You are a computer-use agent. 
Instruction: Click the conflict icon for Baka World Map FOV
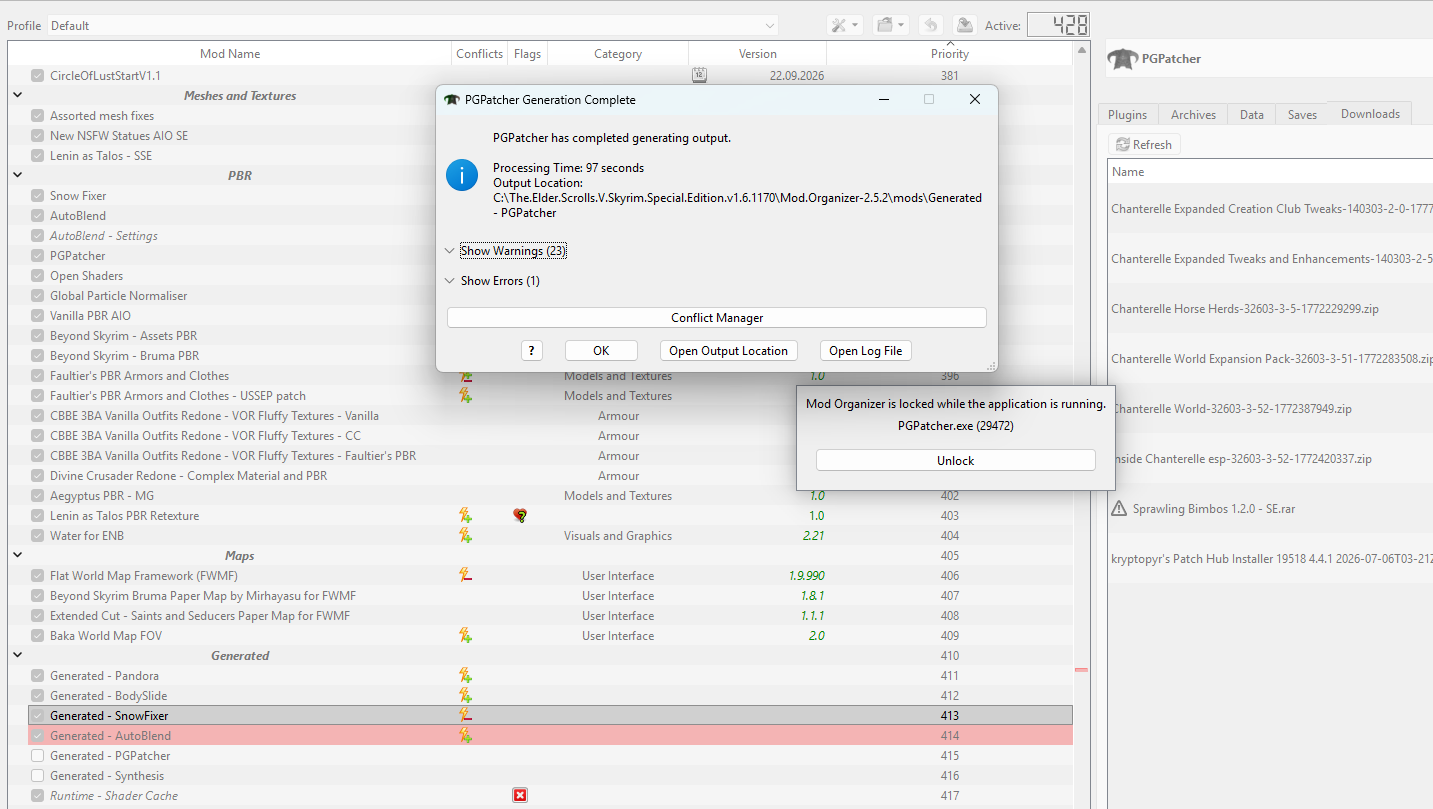465,636
